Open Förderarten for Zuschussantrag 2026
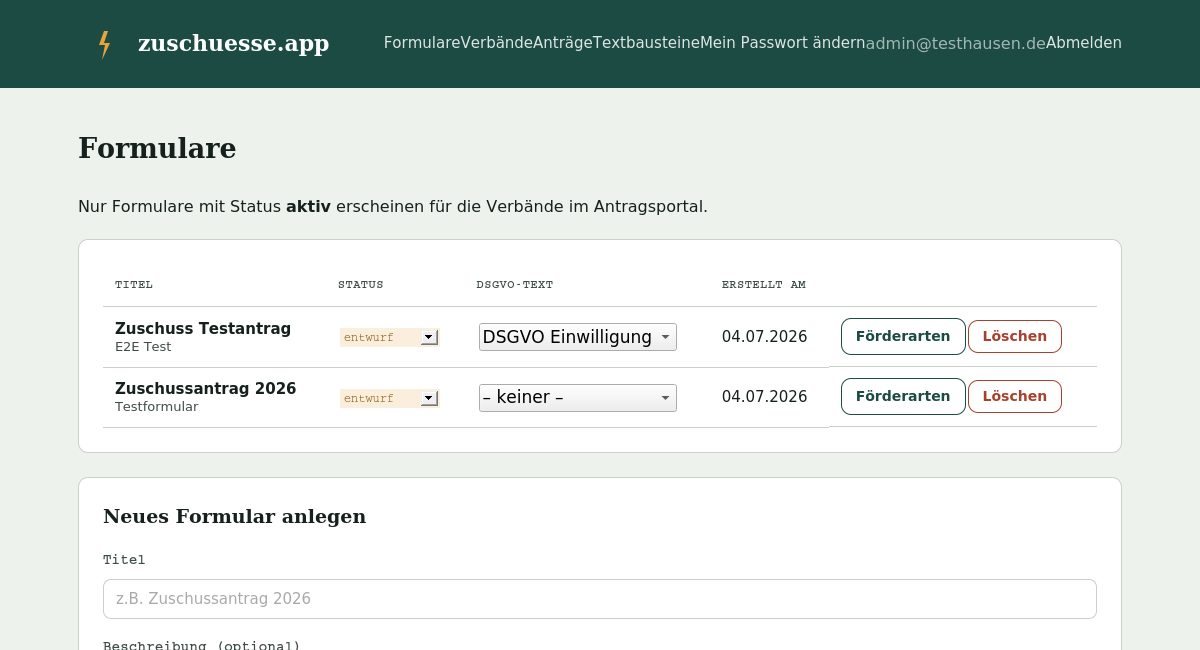This screenshot has height=650, width=1200. click(x=903, y=396)
